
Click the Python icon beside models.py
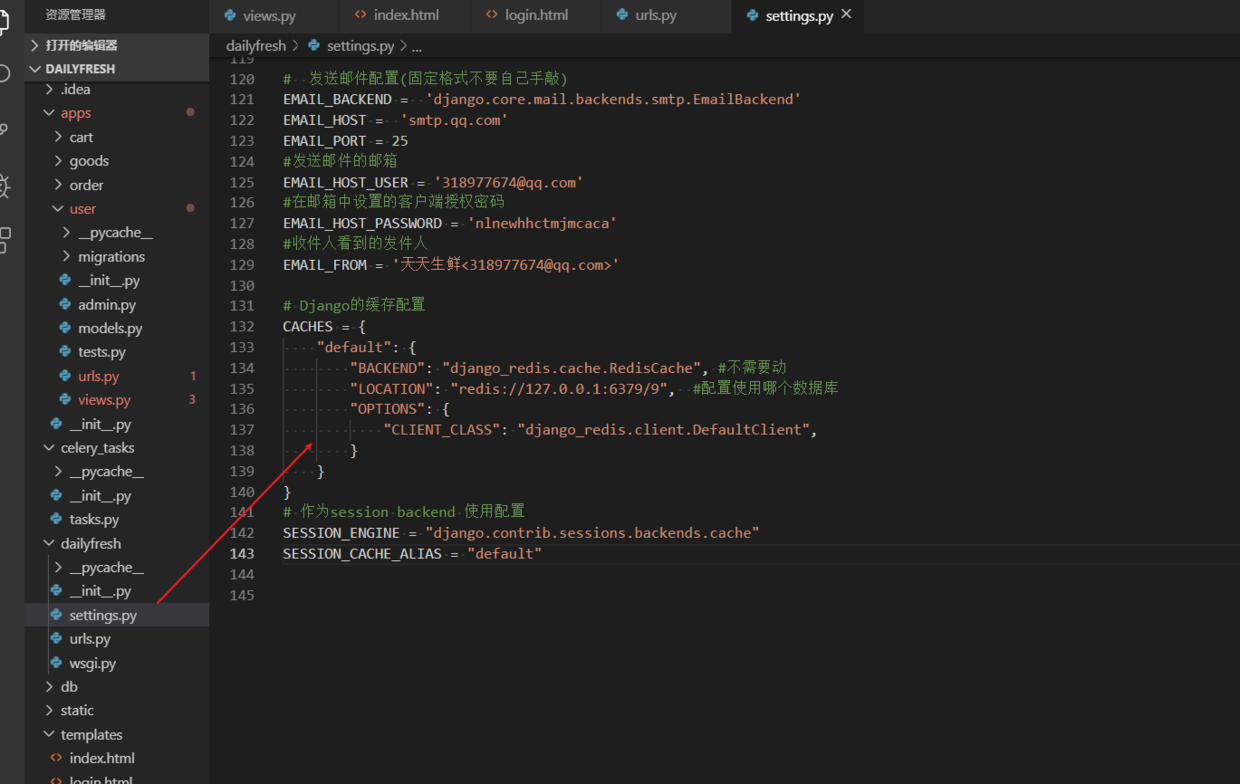[x=65, y=328]
